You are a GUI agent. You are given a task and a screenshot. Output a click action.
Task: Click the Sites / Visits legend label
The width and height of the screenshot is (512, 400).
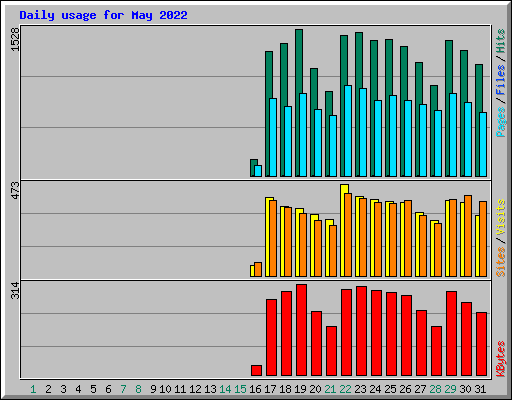[501, 238]
